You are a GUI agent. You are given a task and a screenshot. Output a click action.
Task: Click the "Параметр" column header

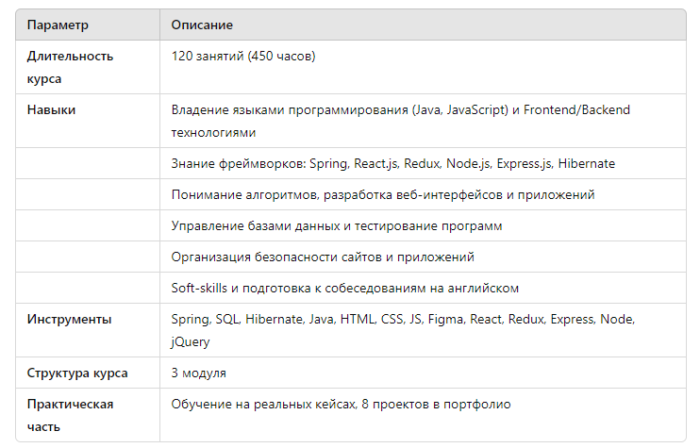click(58, 24)
